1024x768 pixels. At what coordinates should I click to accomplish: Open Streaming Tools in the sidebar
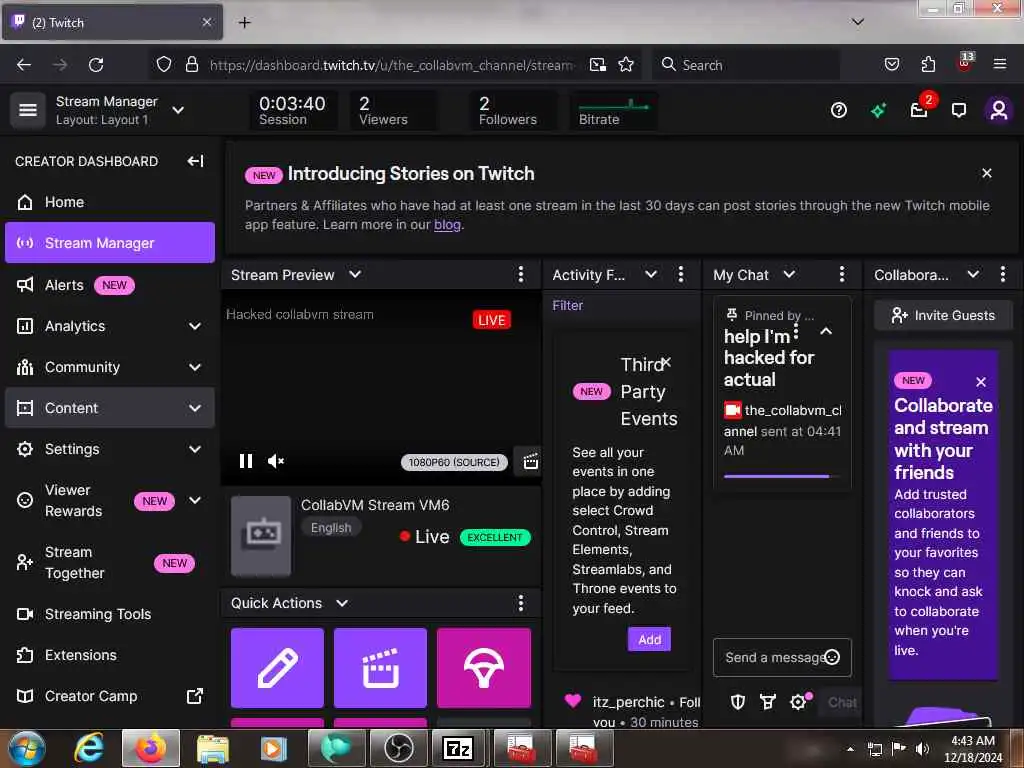(x=110, y=614)
